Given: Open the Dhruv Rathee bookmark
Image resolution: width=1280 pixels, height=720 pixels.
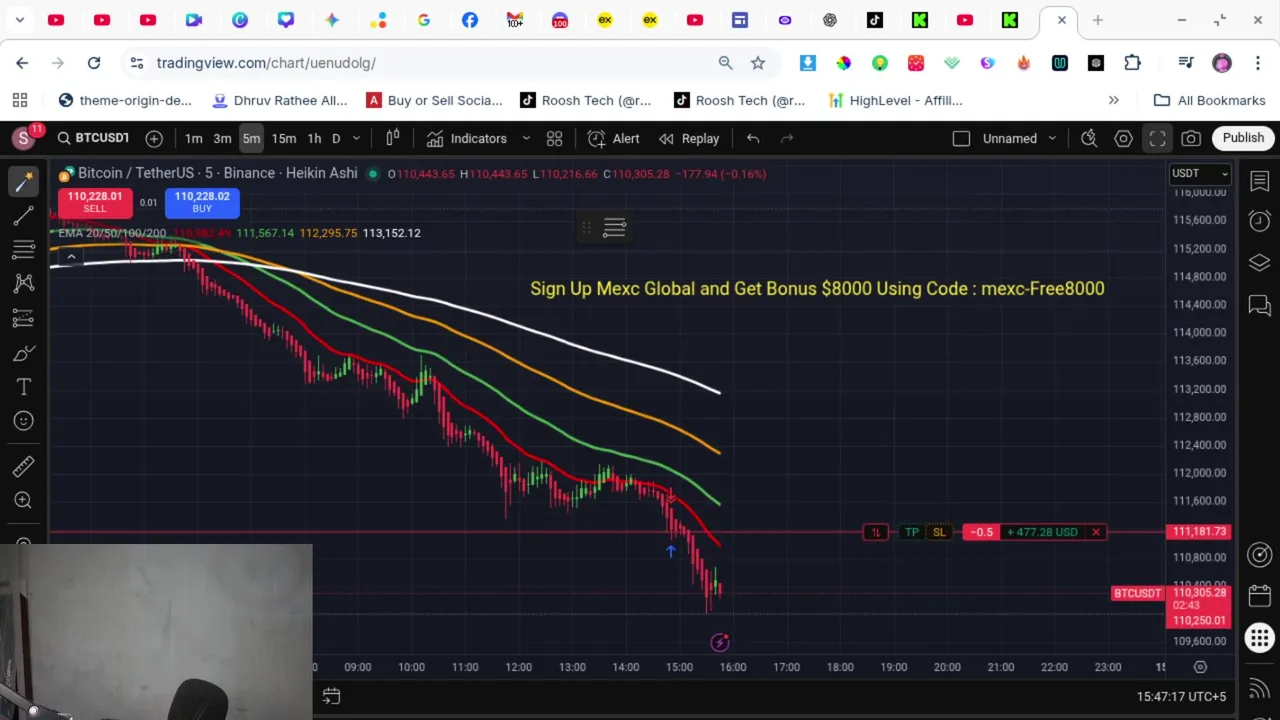Looking at the screenshot, I should tap(280, 100).
